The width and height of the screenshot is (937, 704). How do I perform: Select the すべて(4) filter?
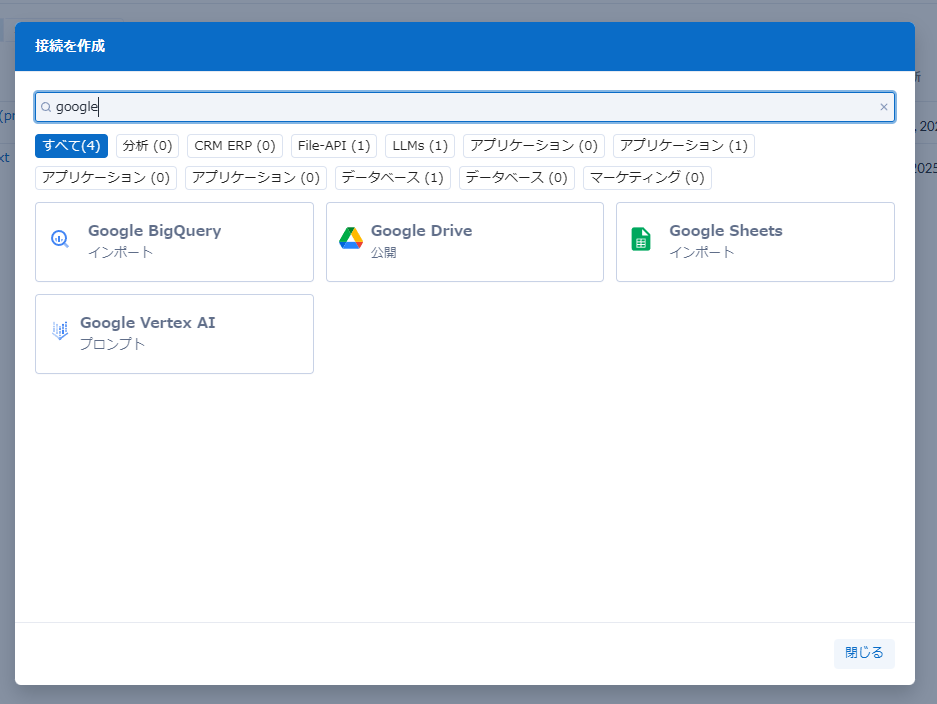click(71, 146)
